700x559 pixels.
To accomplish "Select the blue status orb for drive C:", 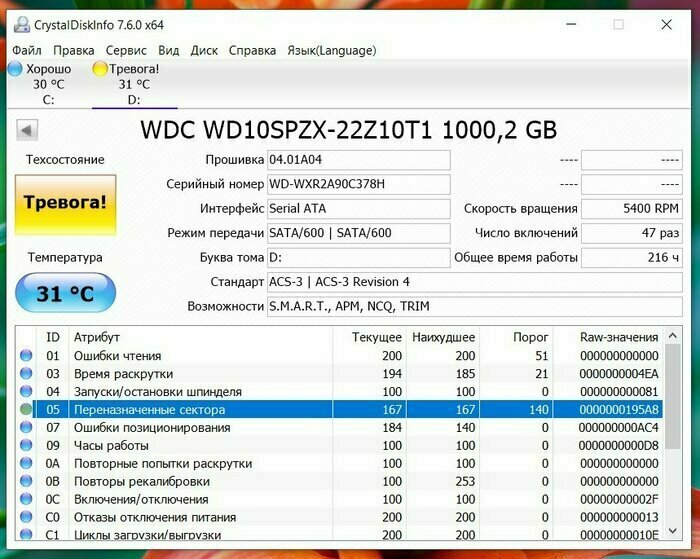I will point(15,69).
